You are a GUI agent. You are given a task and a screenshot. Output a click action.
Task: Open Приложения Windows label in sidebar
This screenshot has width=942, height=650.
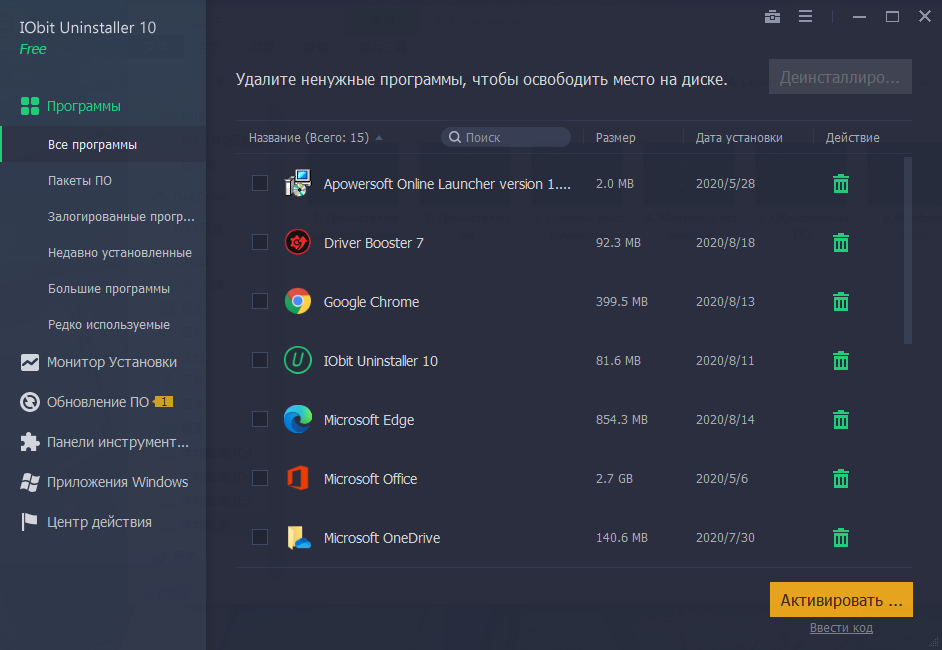118,482
